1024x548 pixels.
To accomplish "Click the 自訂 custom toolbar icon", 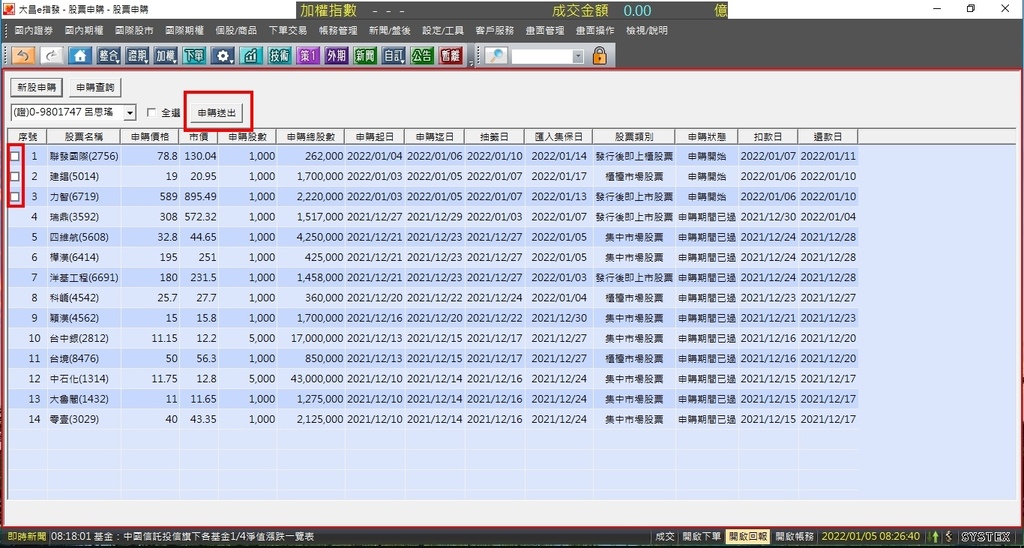I will point(394,56).
